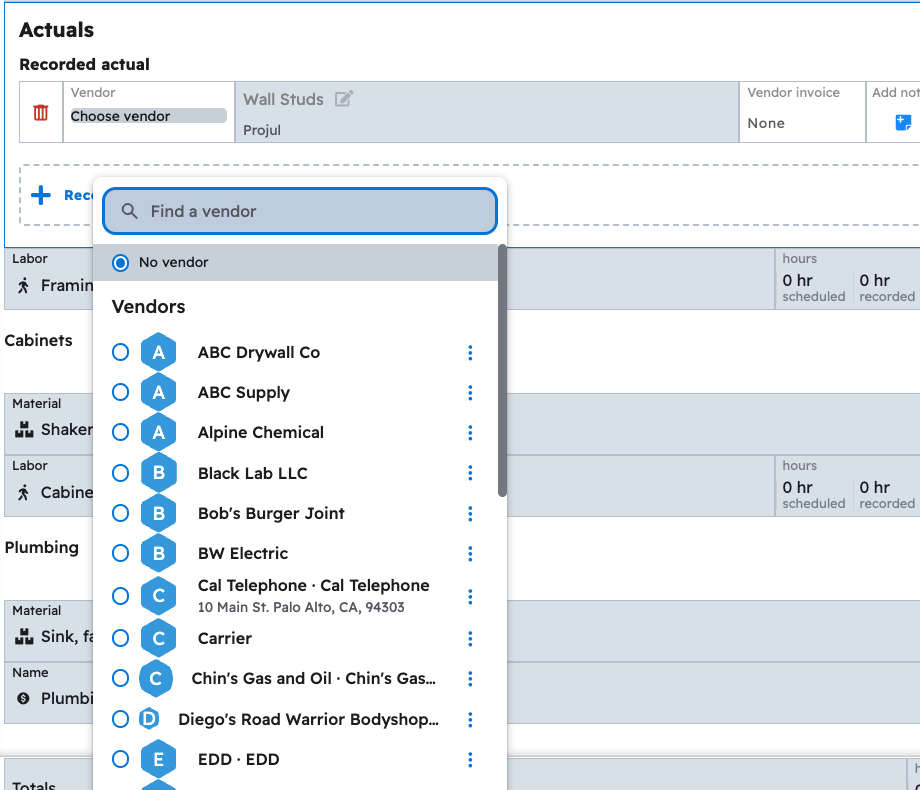Click the Framing labor walking-person icon
The width and height of the screenshot is (920, 790).
click(x=23, y=286)
